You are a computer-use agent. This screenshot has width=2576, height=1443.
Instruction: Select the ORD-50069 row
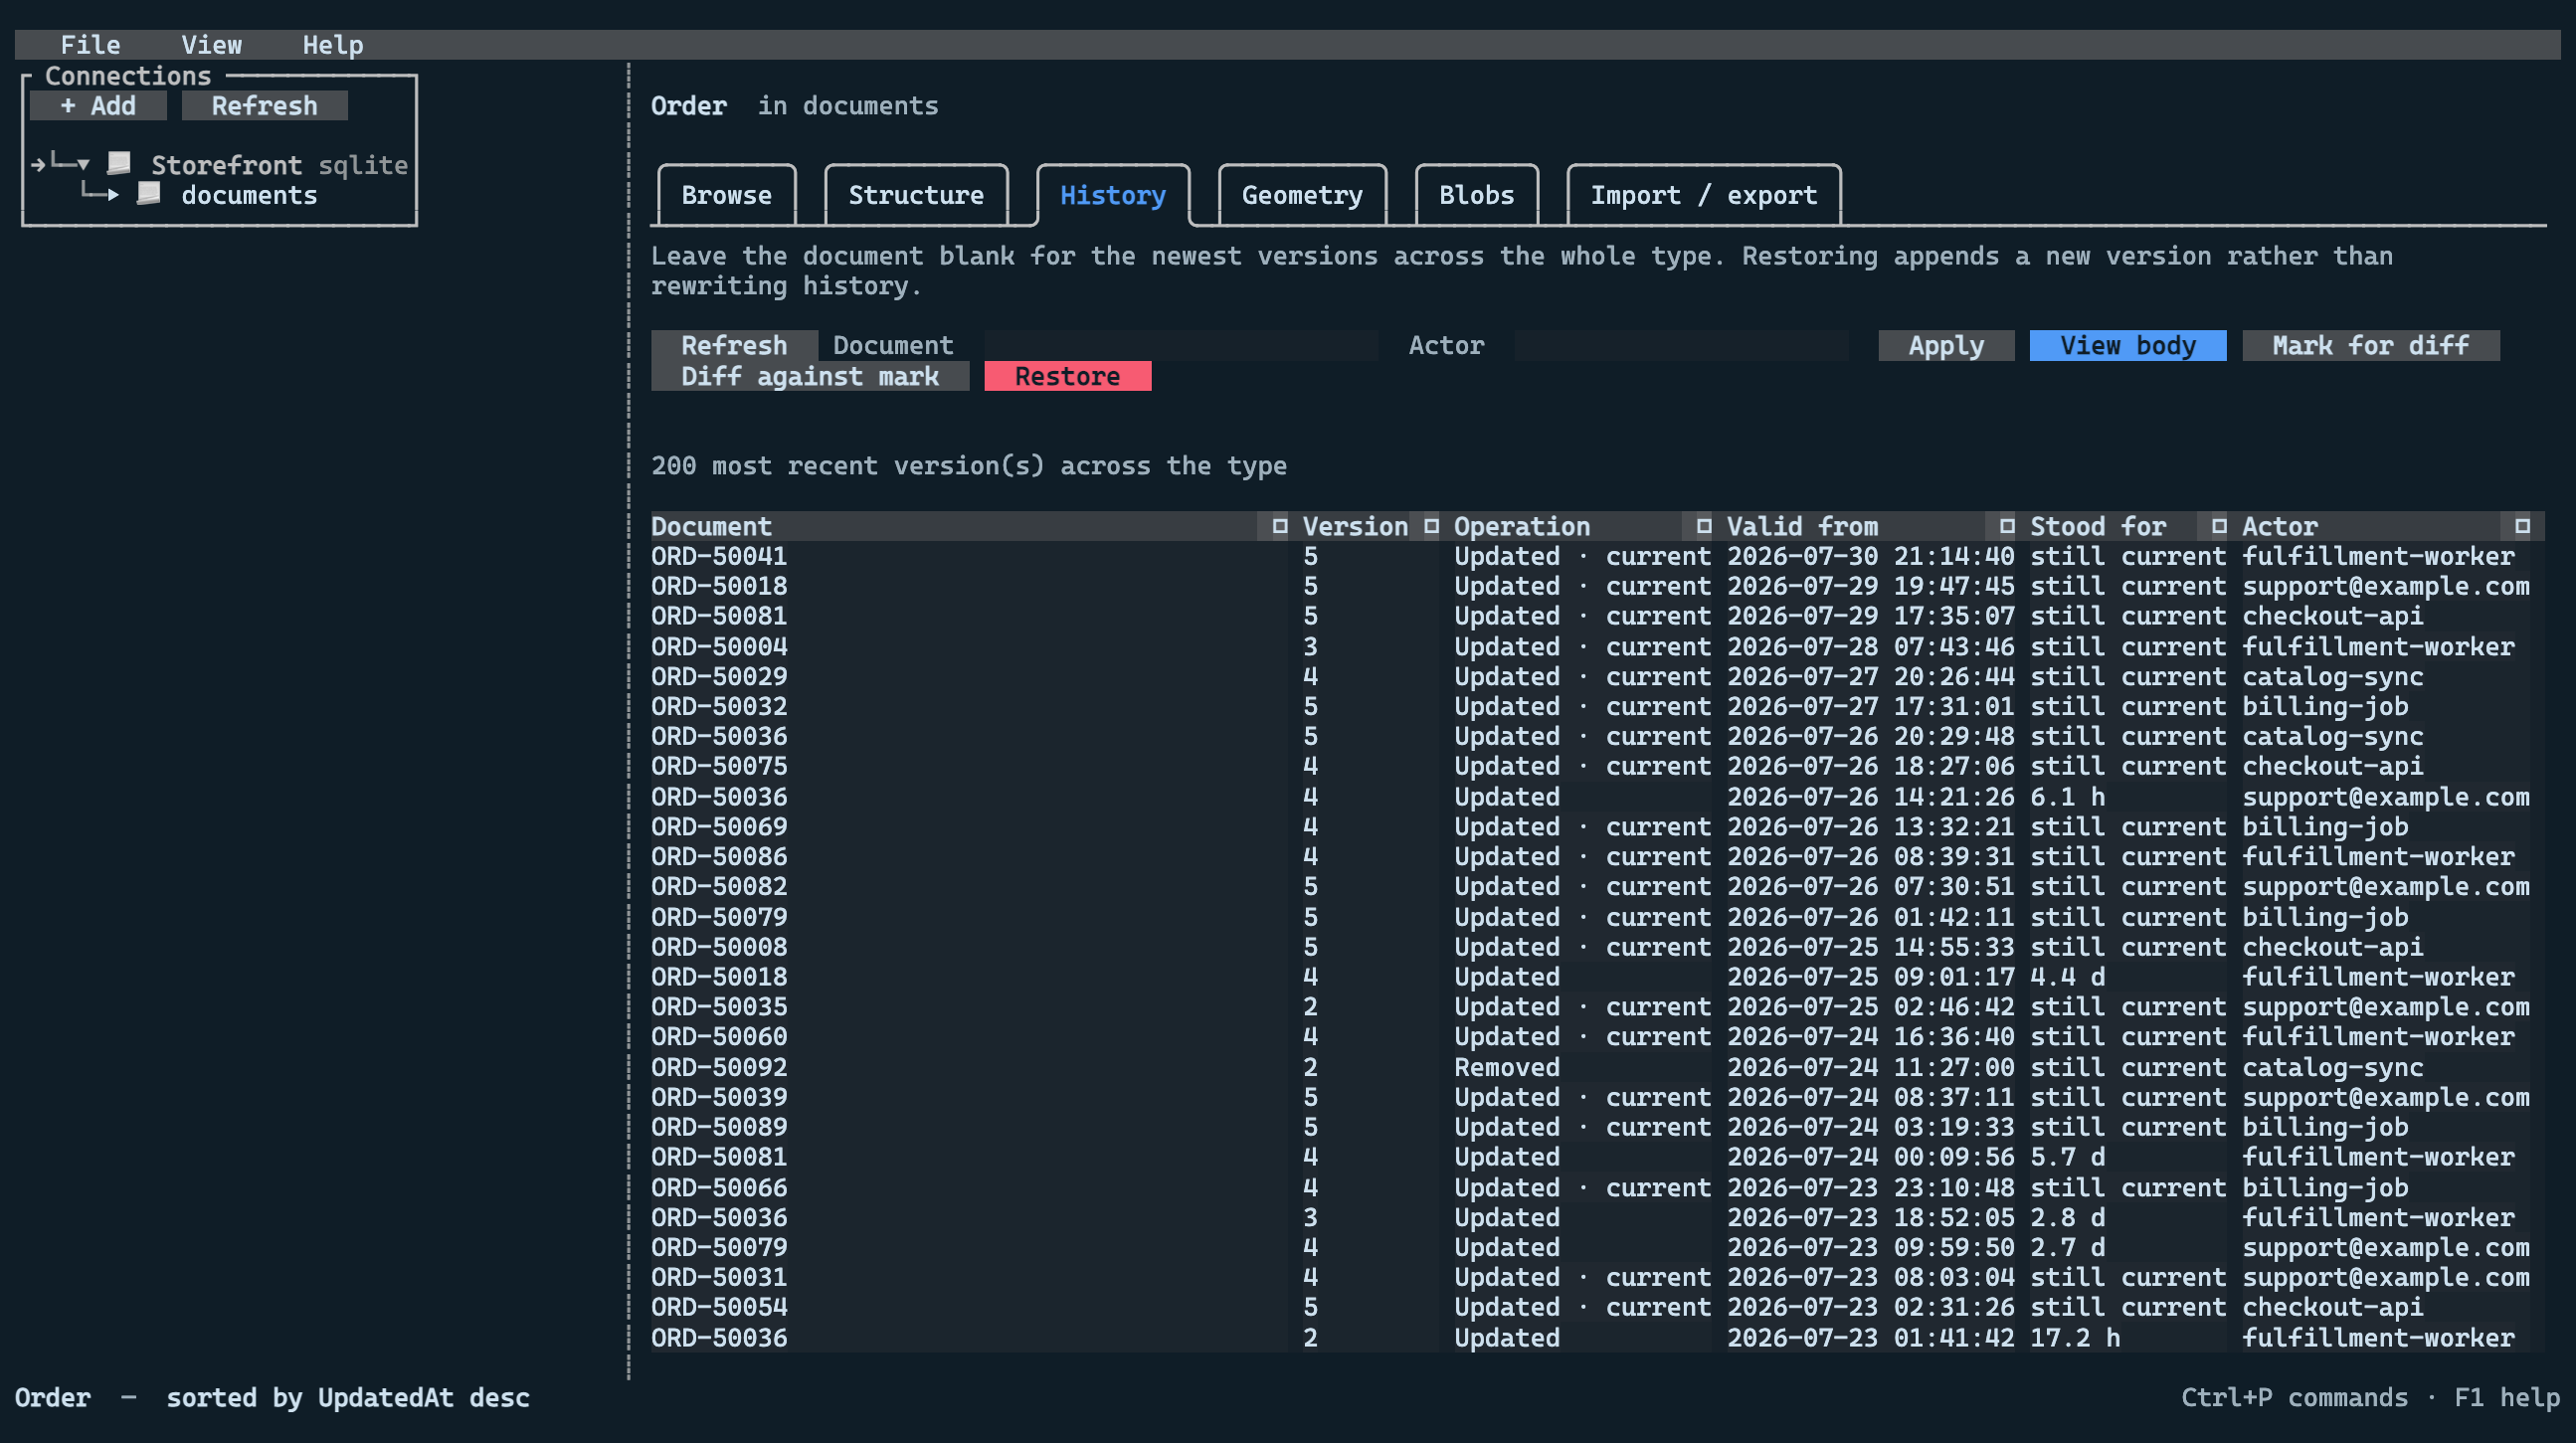1597,827
